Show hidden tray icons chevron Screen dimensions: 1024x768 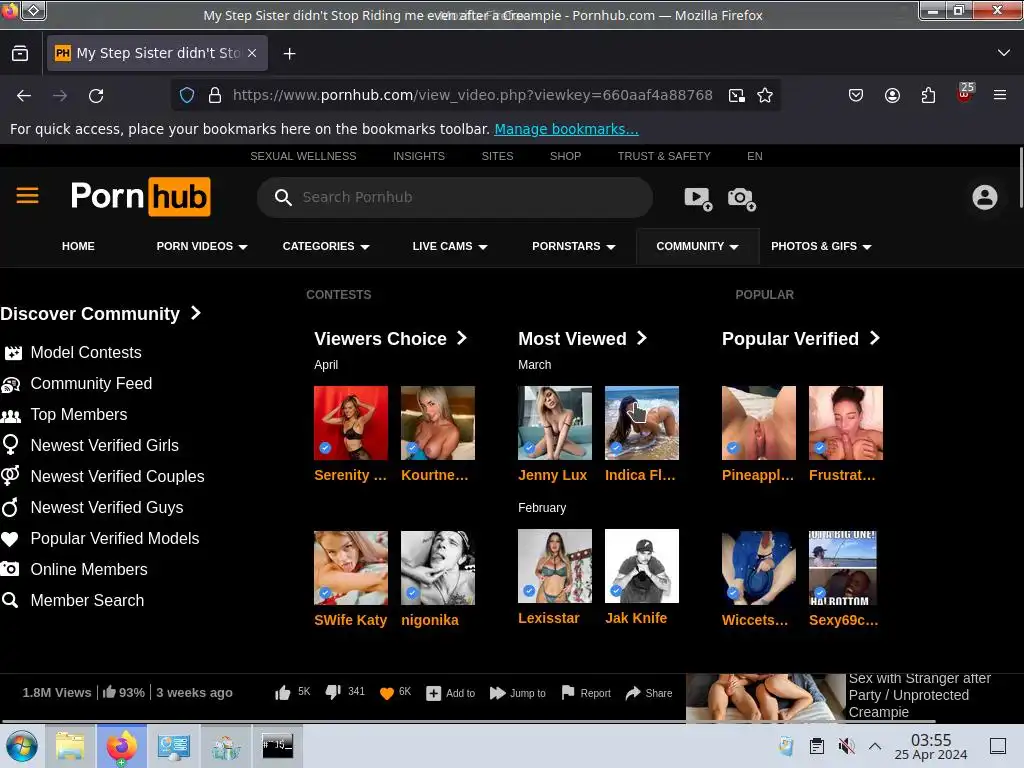(875, 746)
